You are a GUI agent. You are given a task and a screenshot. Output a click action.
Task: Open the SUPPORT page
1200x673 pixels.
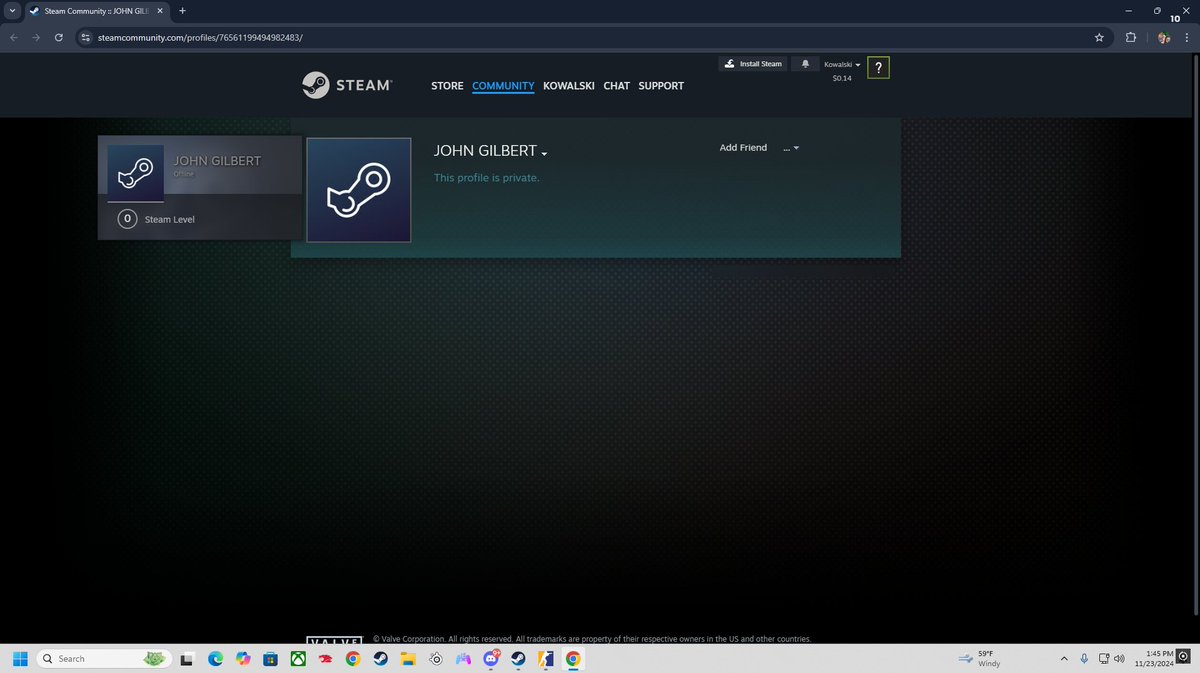click(x=661, y=86)
